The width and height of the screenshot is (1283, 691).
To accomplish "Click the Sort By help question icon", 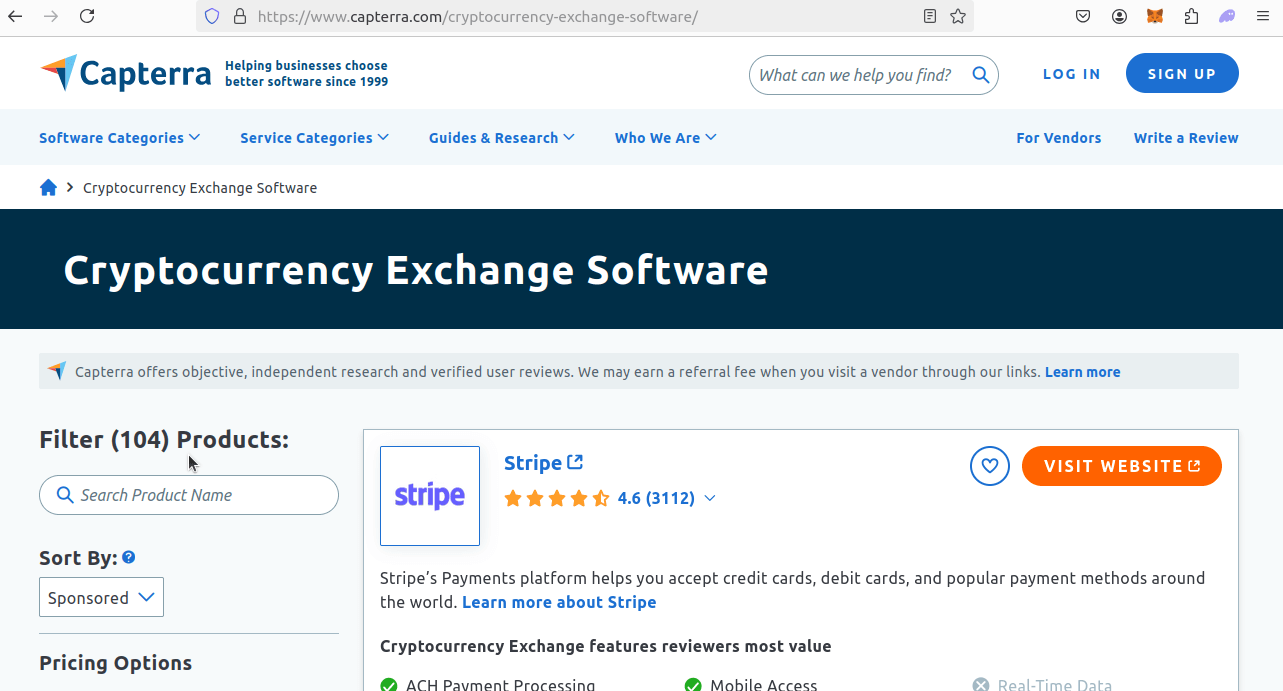I will coord(129,558).
